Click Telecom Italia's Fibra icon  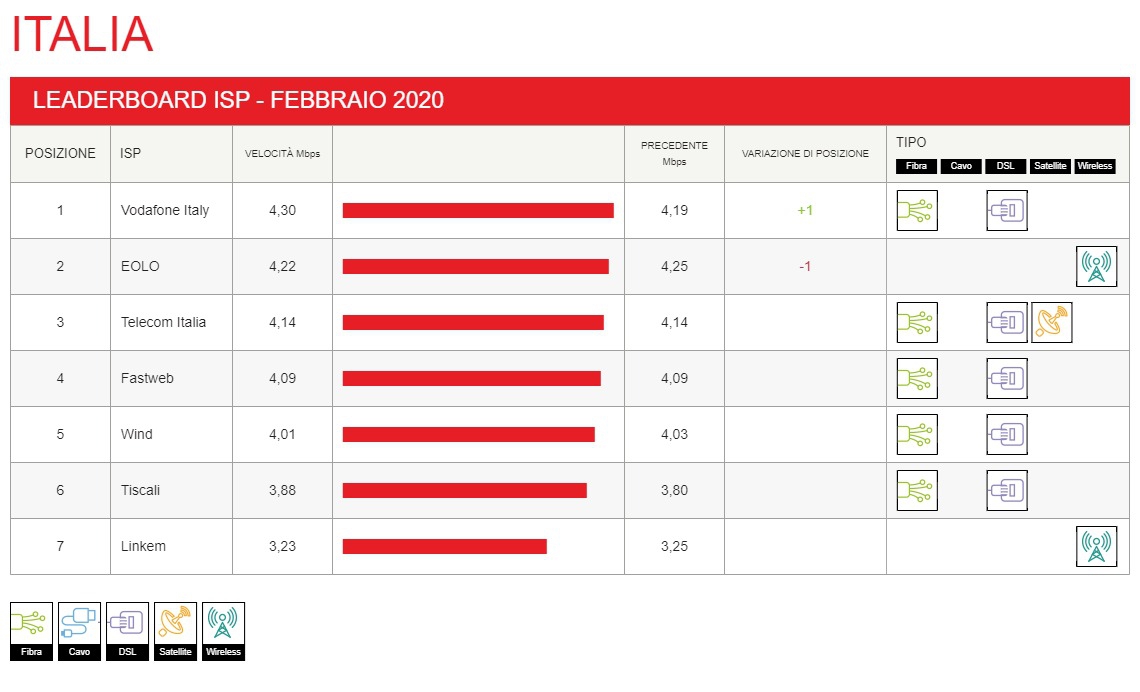tap(917, 322)
